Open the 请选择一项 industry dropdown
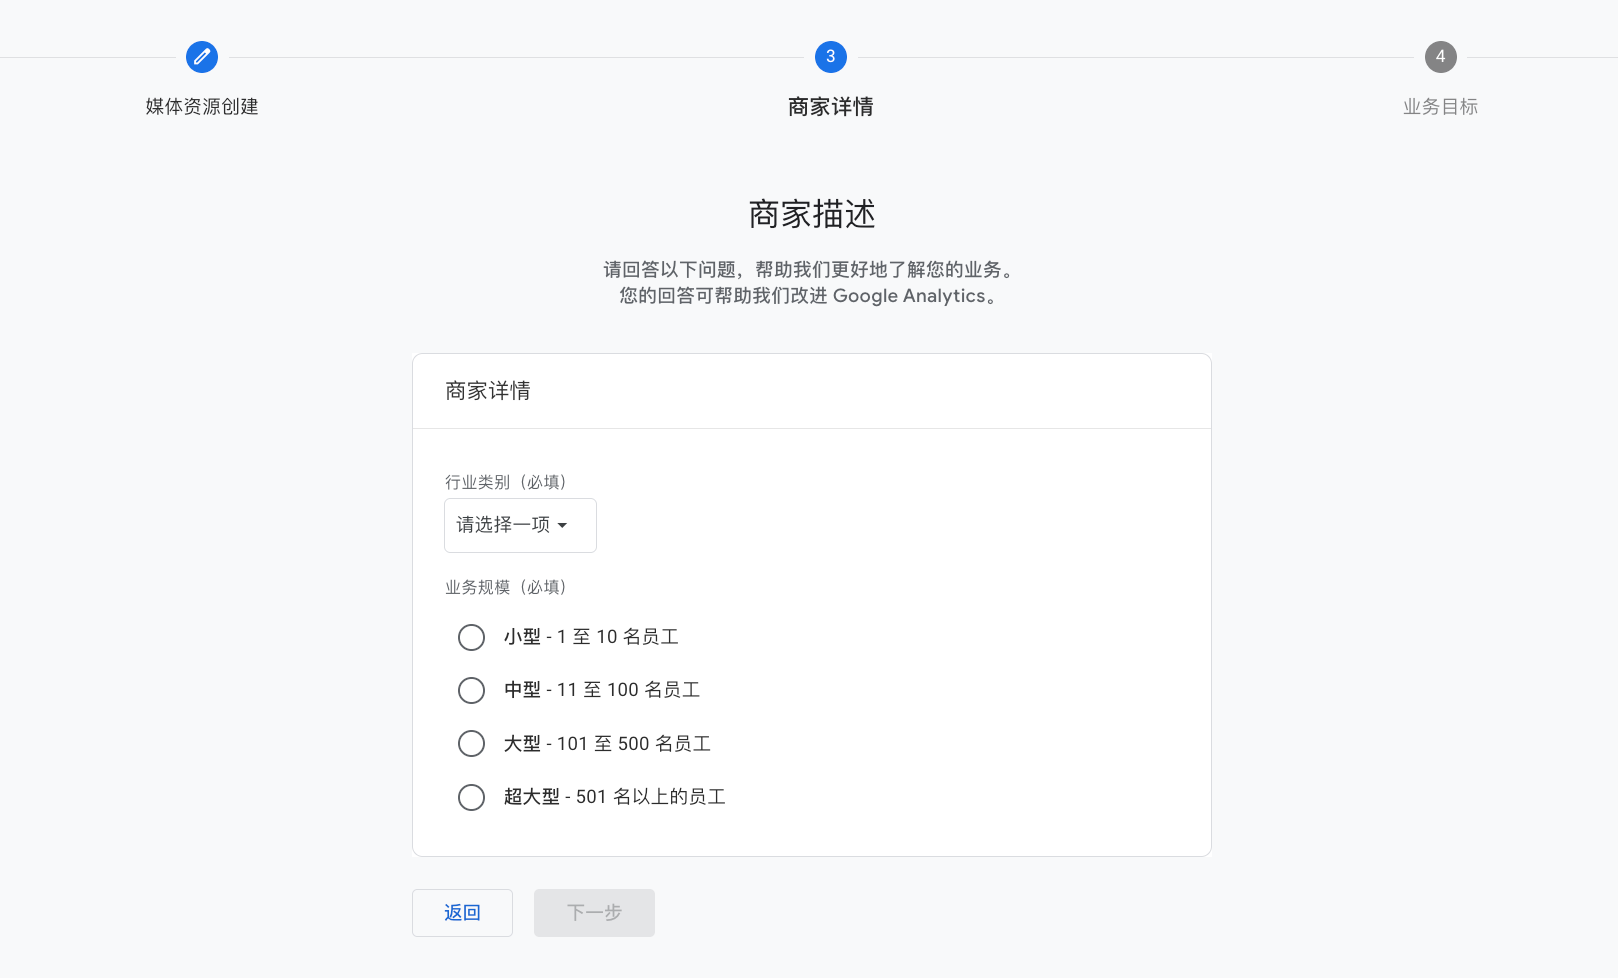The image size is (1618, 978). click(x=519, y=525)
